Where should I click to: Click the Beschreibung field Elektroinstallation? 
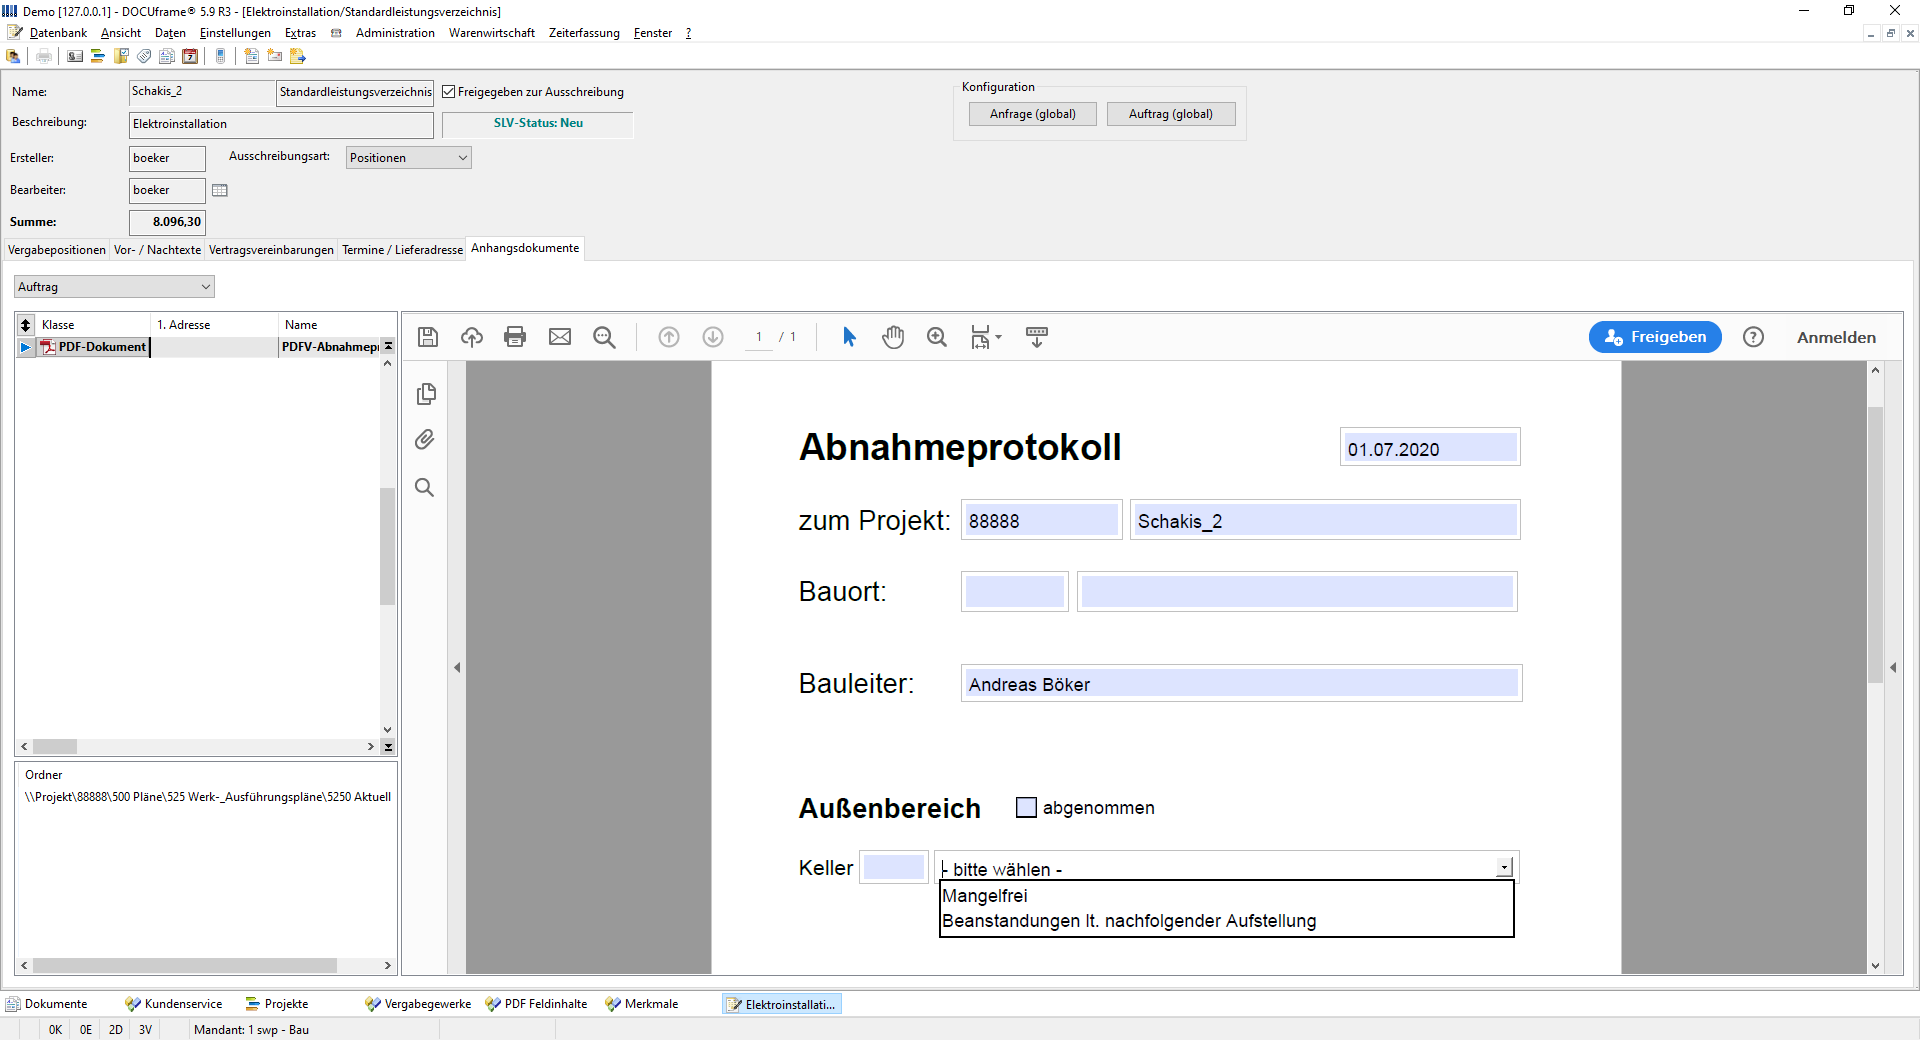281,124
